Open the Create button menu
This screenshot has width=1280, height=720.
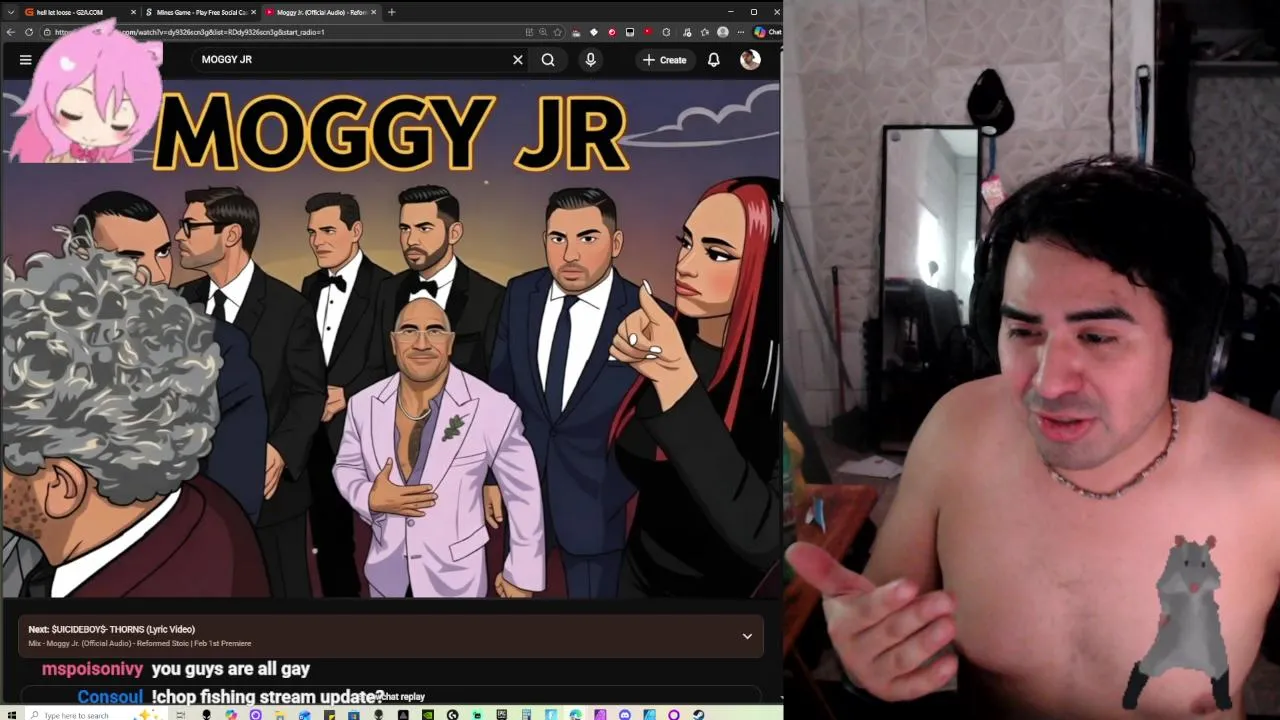tap(665, 60)
